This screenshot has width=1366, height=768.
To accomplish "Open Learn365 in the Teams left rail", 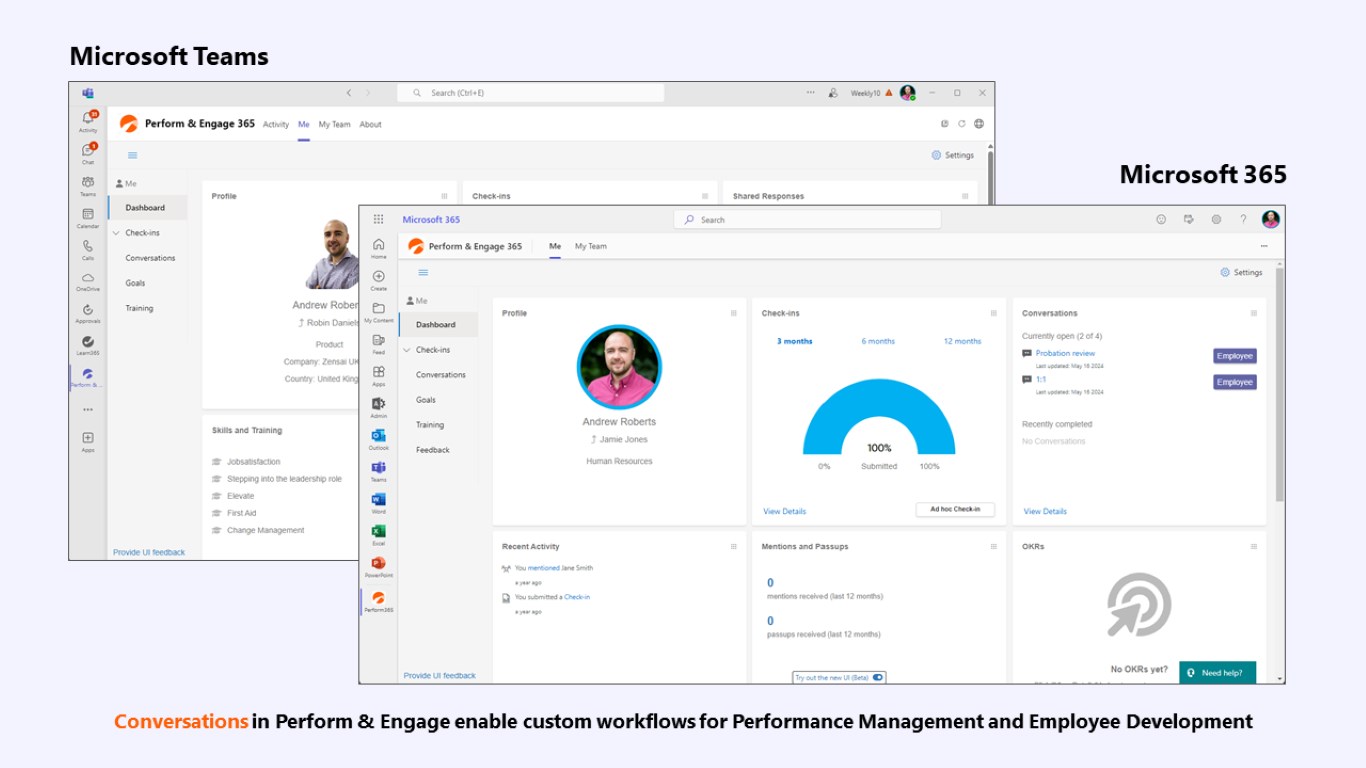I will (88, 345).
